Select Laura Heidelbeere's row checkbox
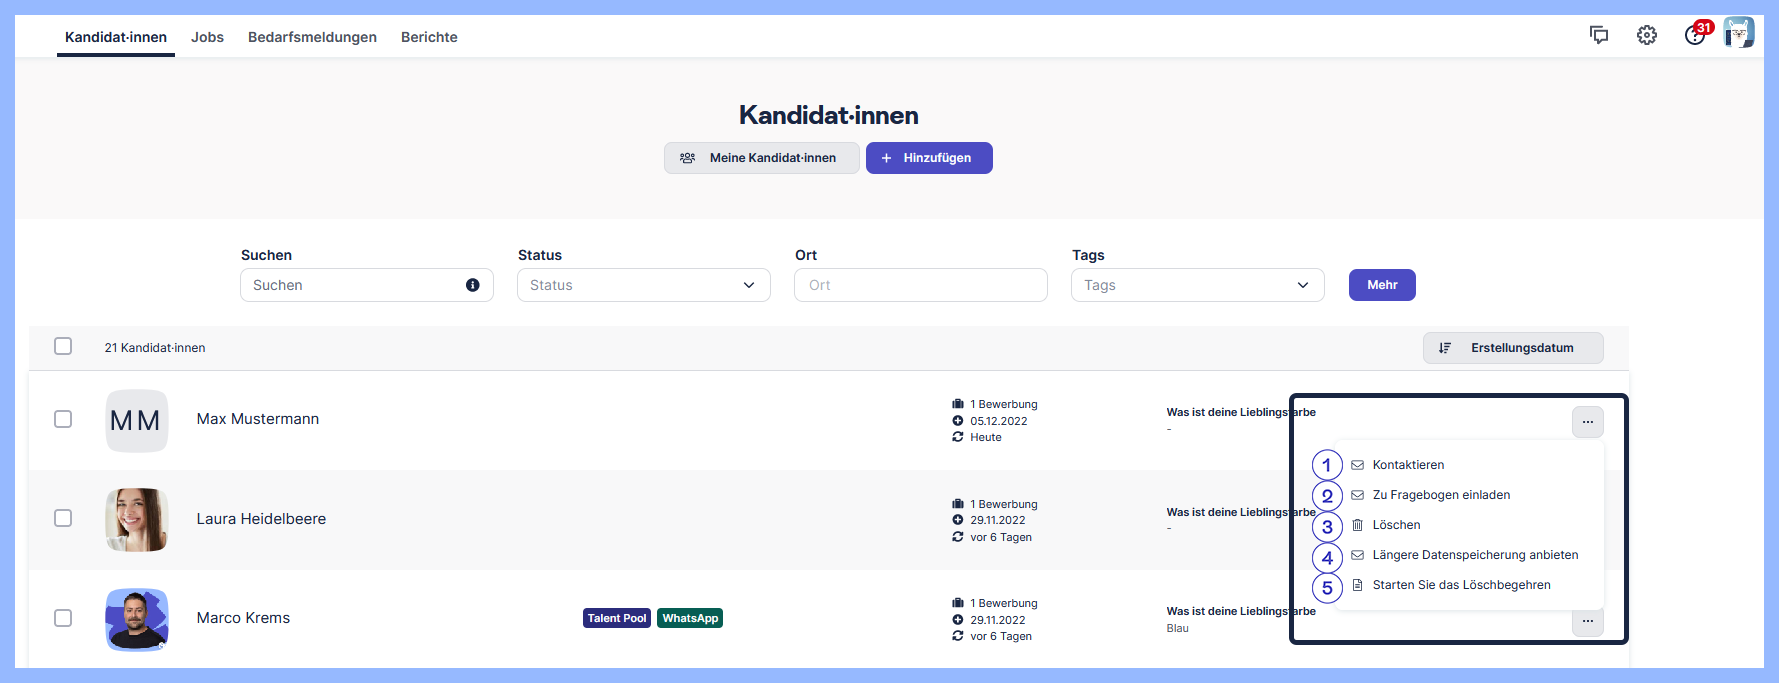 63,518
